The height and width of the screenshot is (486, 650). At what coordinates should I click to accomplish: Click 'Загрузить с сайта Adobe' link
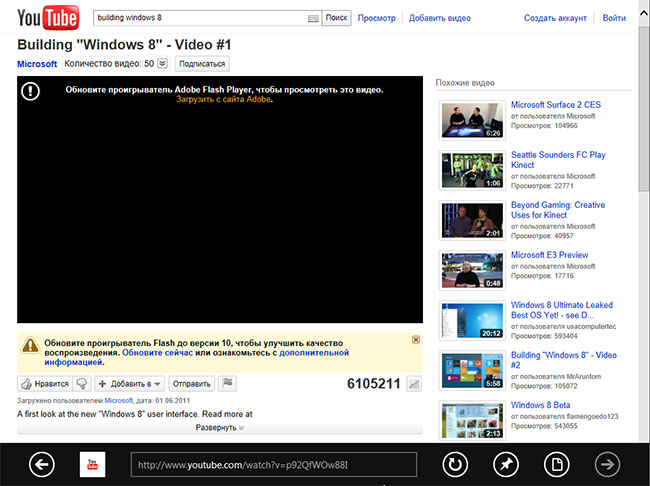coord(223,99)
